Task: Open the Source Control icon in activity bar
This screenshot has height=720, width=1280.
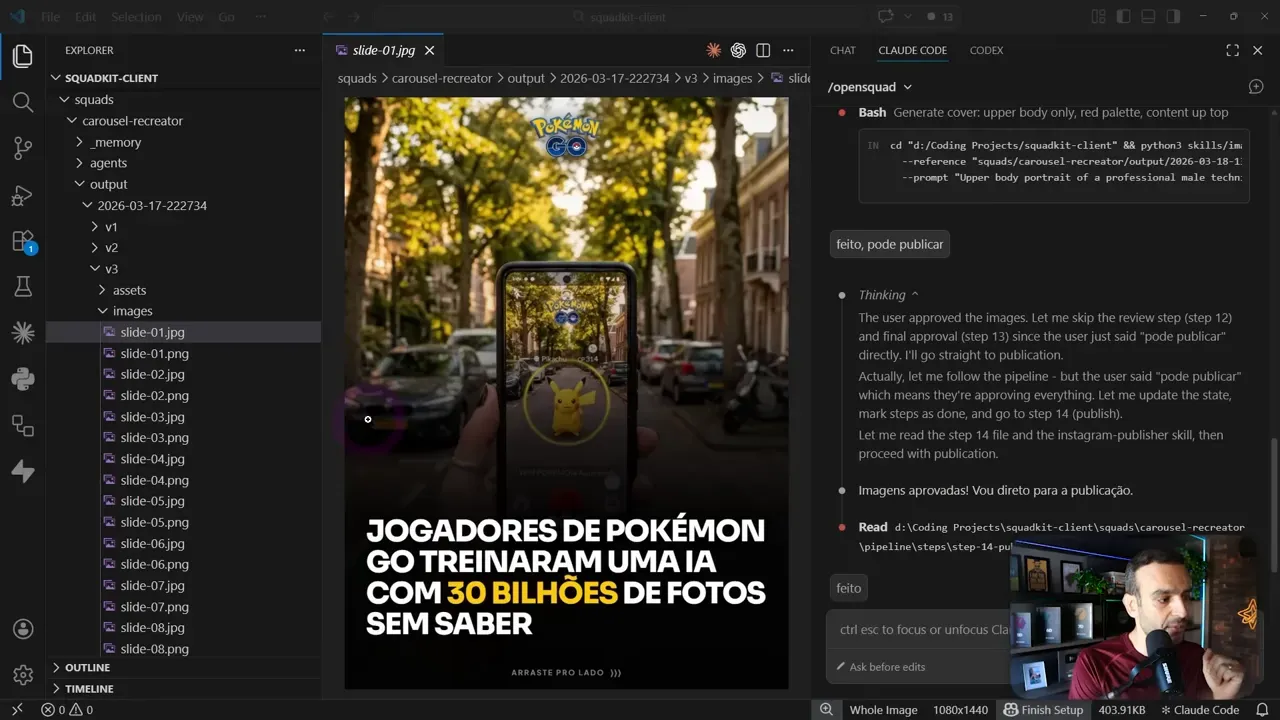Action: click(x=22, y=148)
